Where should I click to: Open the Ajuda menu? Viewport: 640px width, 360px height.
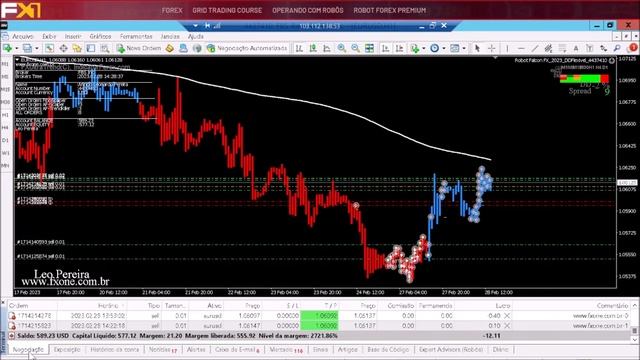point(196,36)
